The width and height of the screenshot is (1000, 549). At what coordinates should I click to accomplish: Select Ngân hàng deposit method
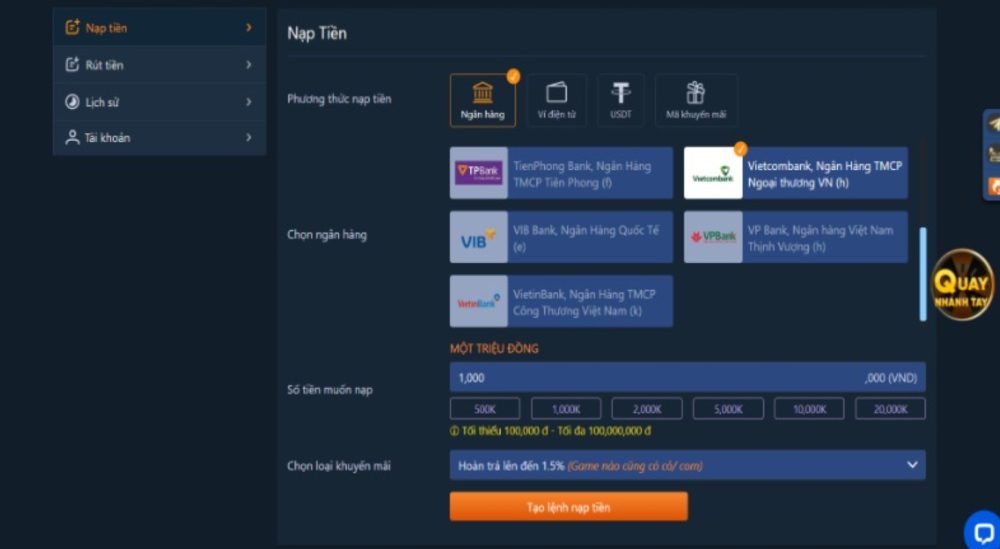(x=482, y=100)
